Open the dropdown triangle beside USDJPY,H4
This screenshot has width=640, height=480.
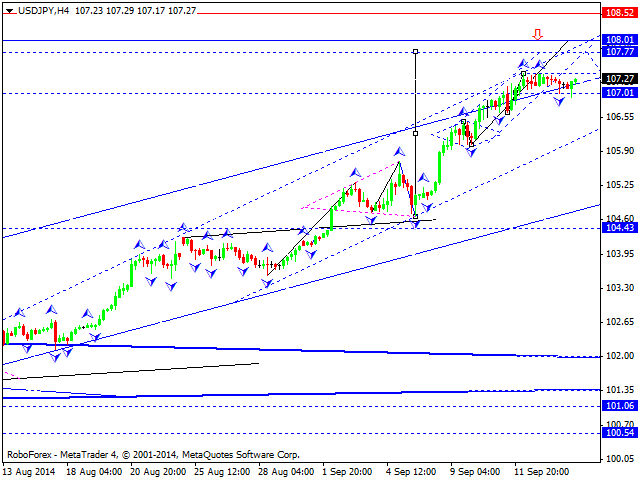click(x=8, y=8)
